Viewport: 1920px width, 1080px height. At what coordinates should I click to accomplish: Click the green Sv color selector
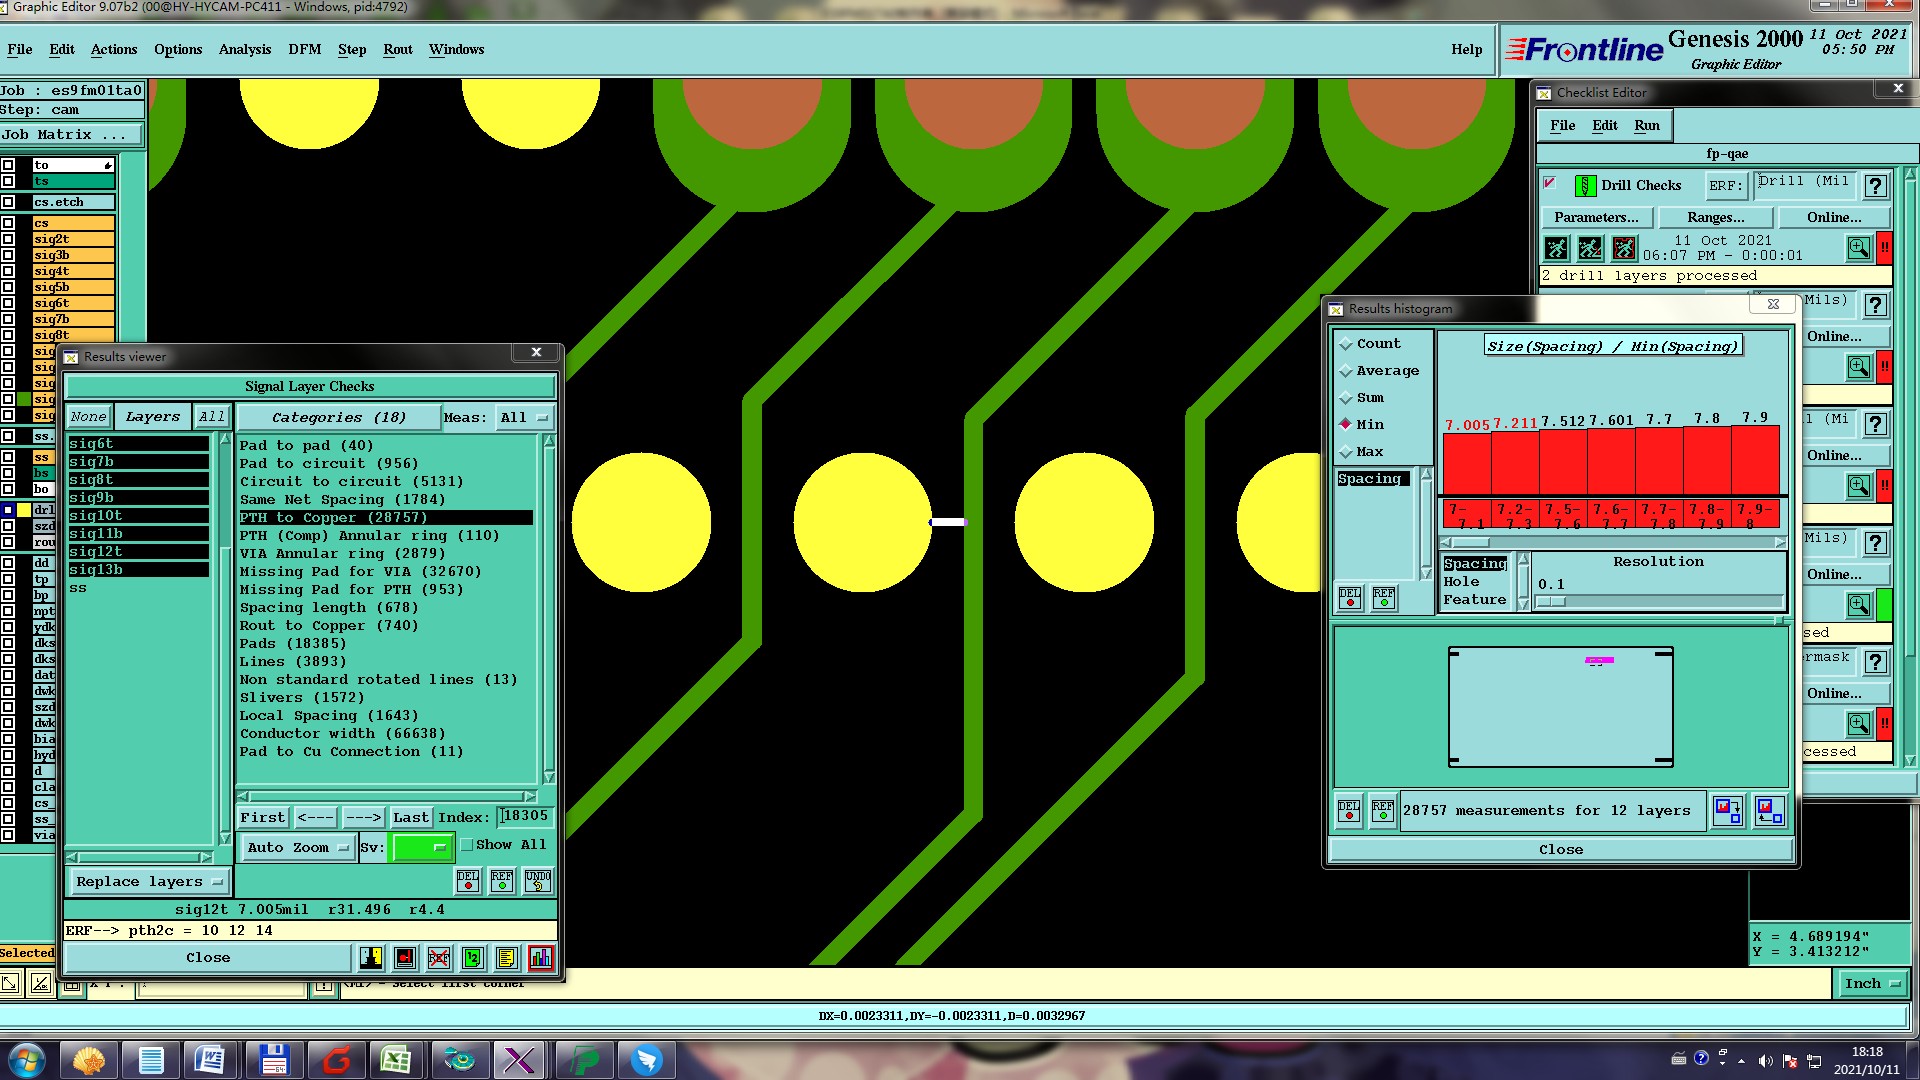tap(421, 847)
